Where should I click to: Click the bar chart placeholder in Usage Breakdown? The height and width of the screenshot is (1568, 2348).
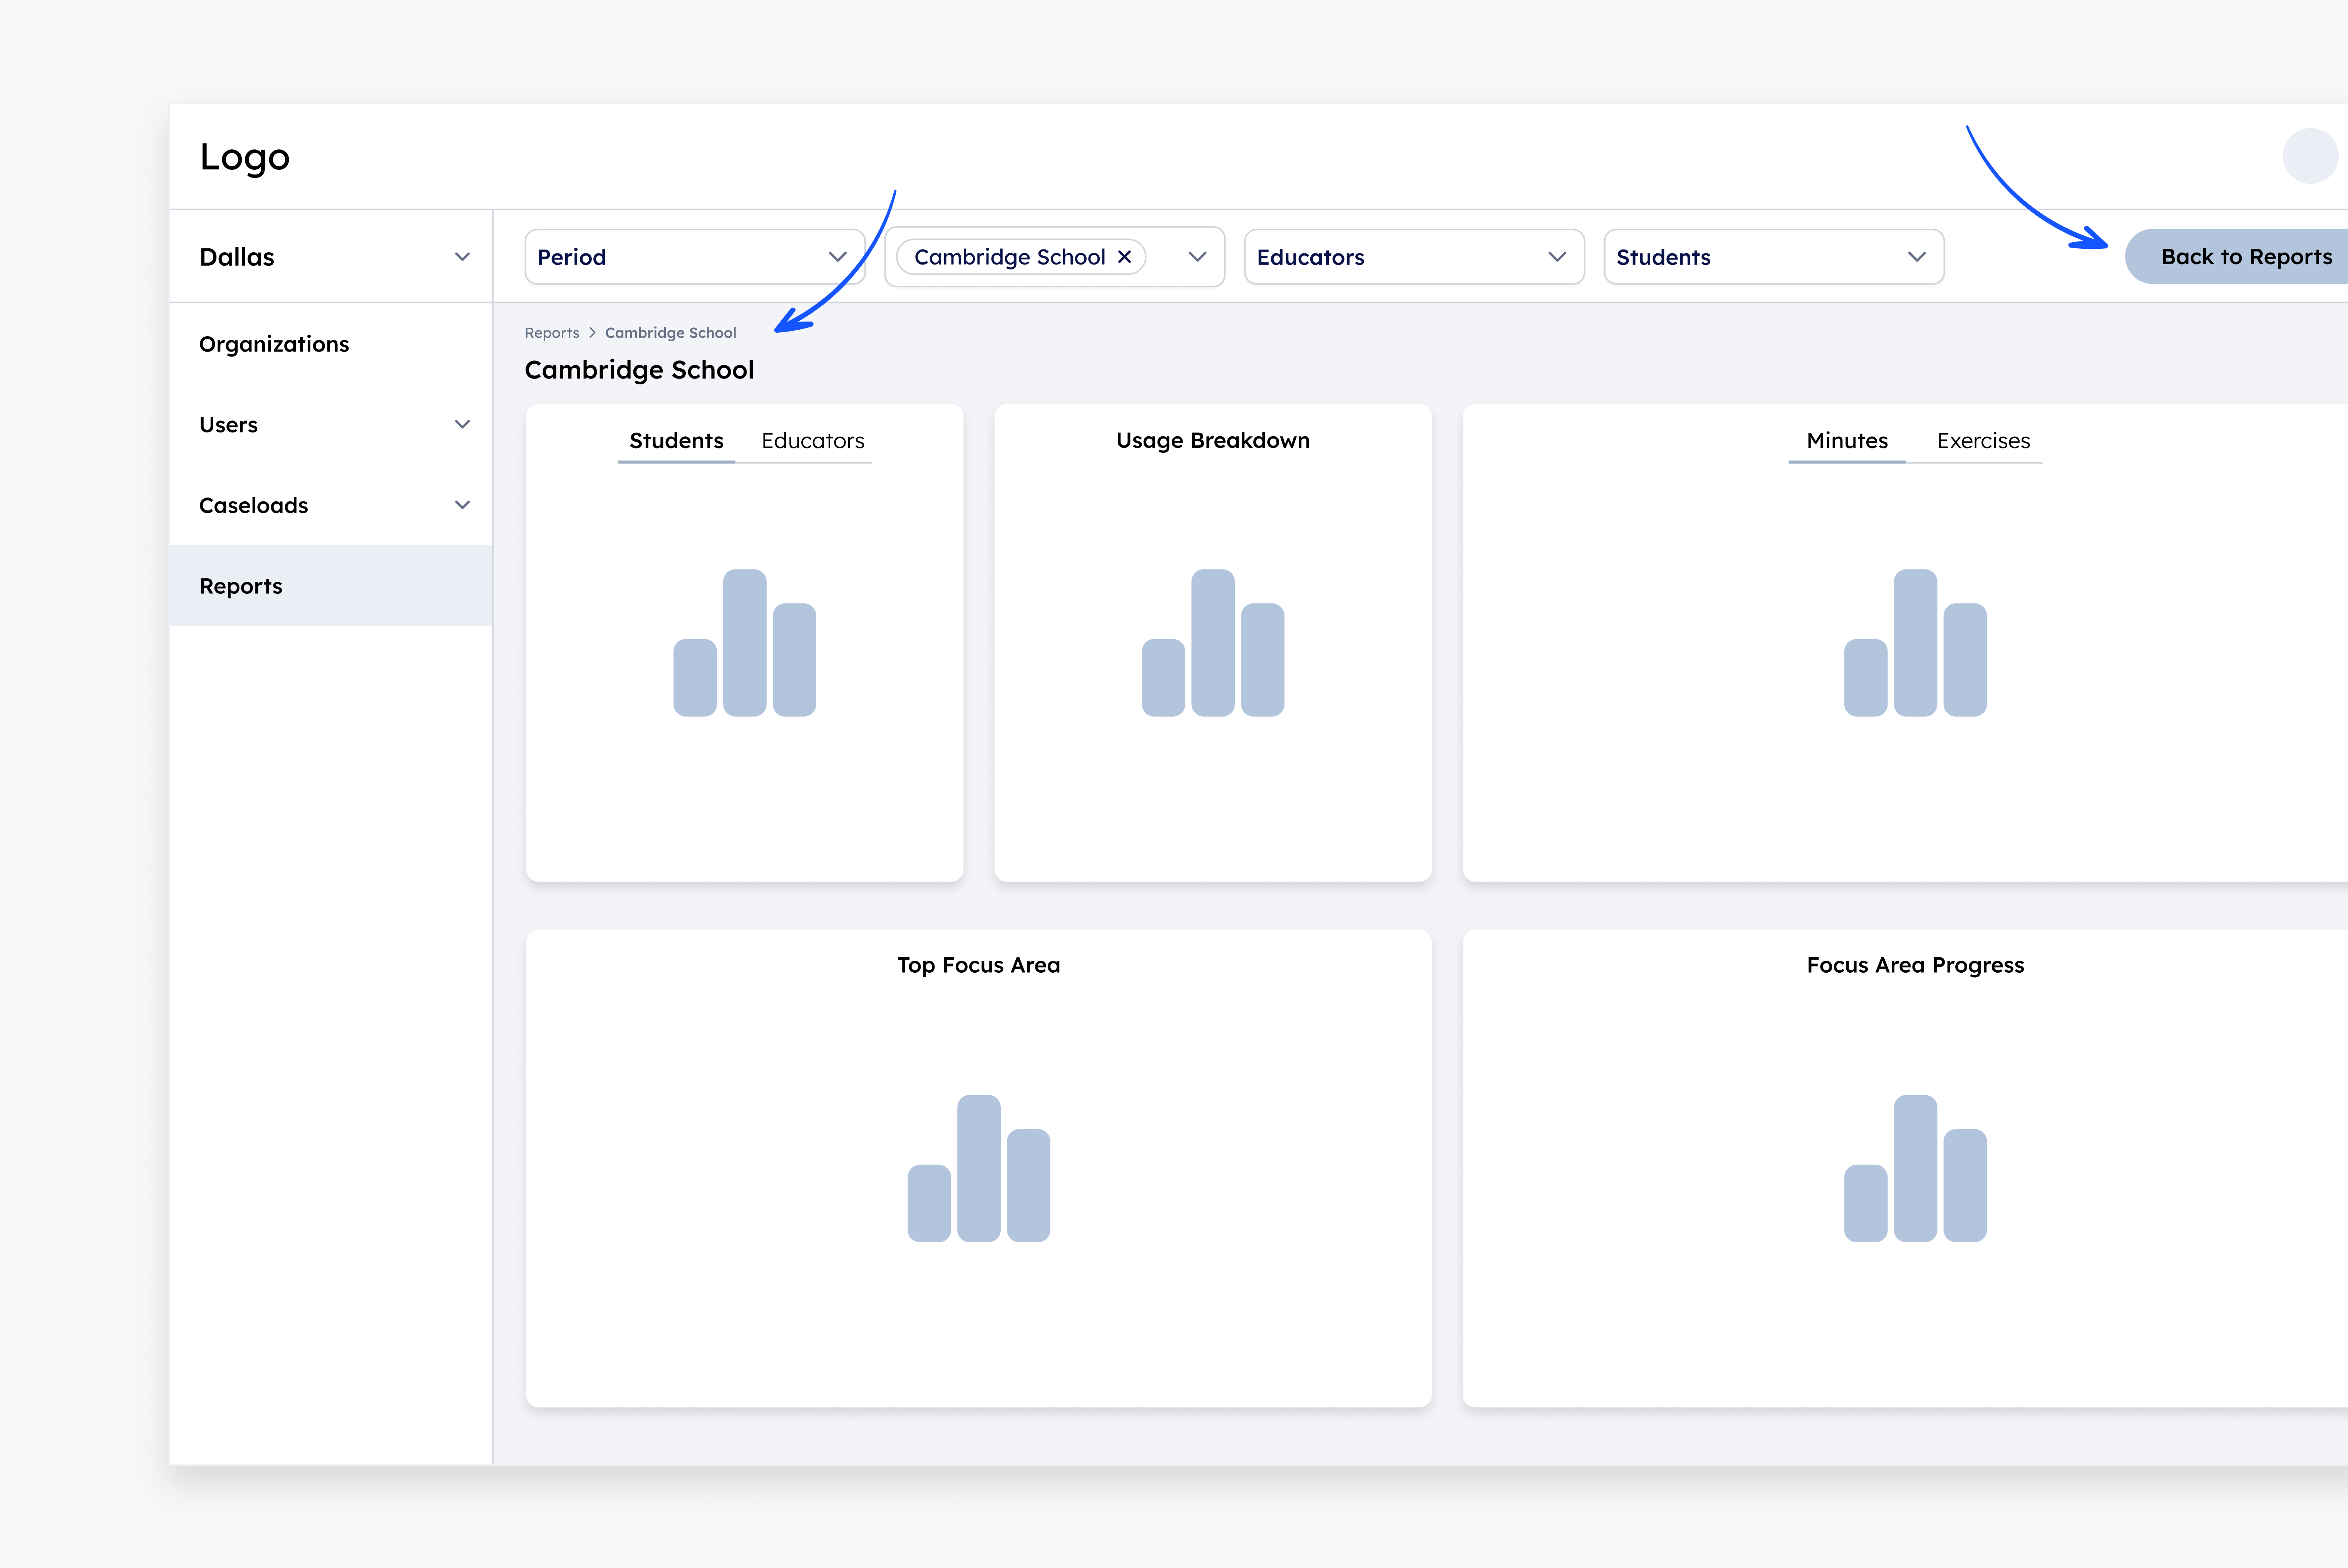tap(1213, 643)
